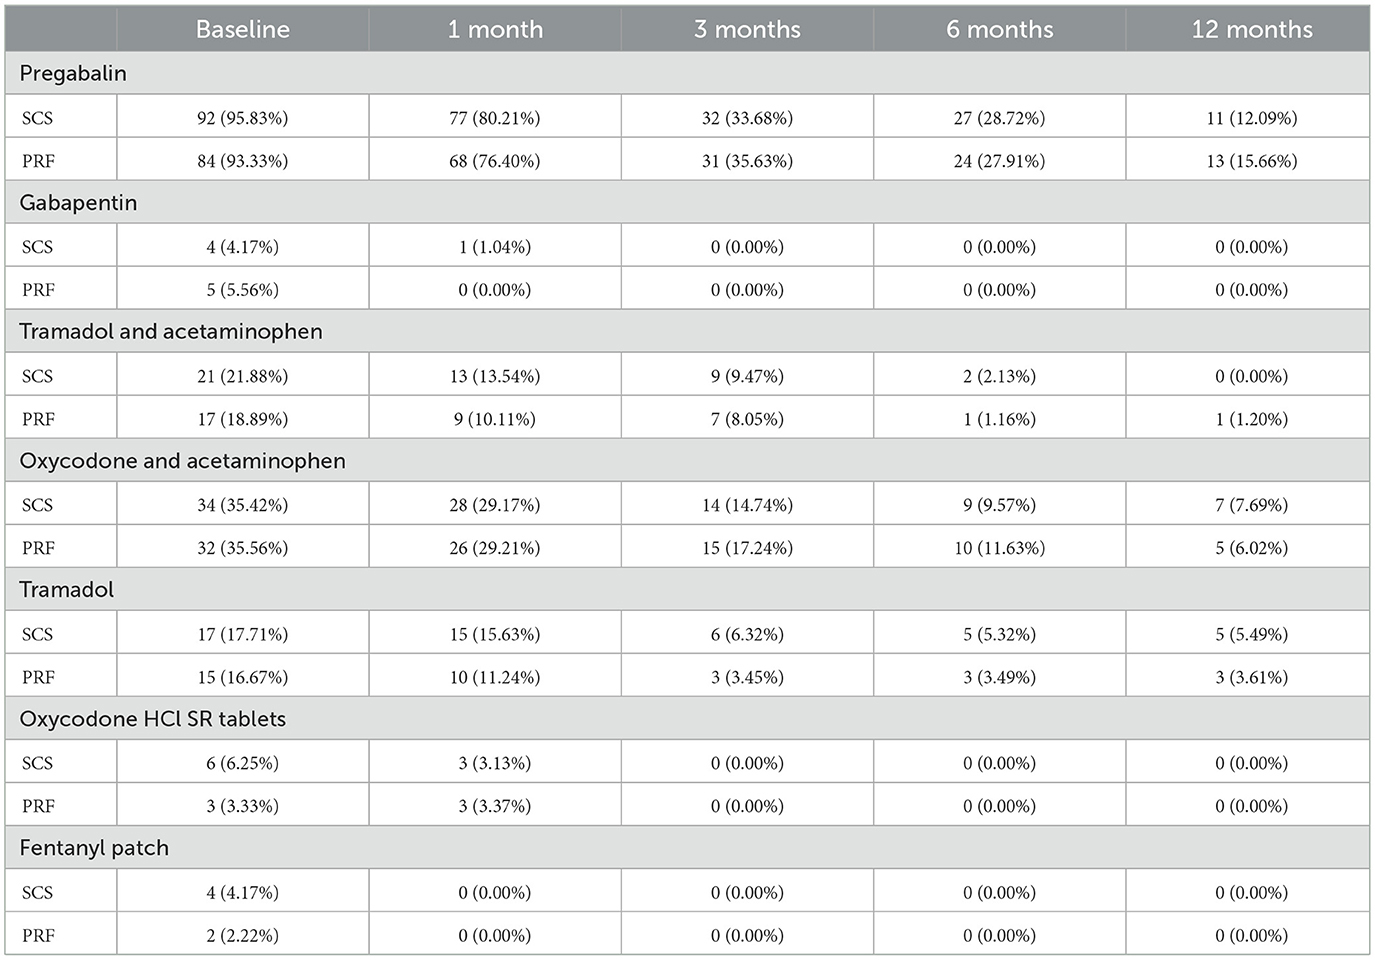Click the cell showing 10 (11.63%)

999,548
